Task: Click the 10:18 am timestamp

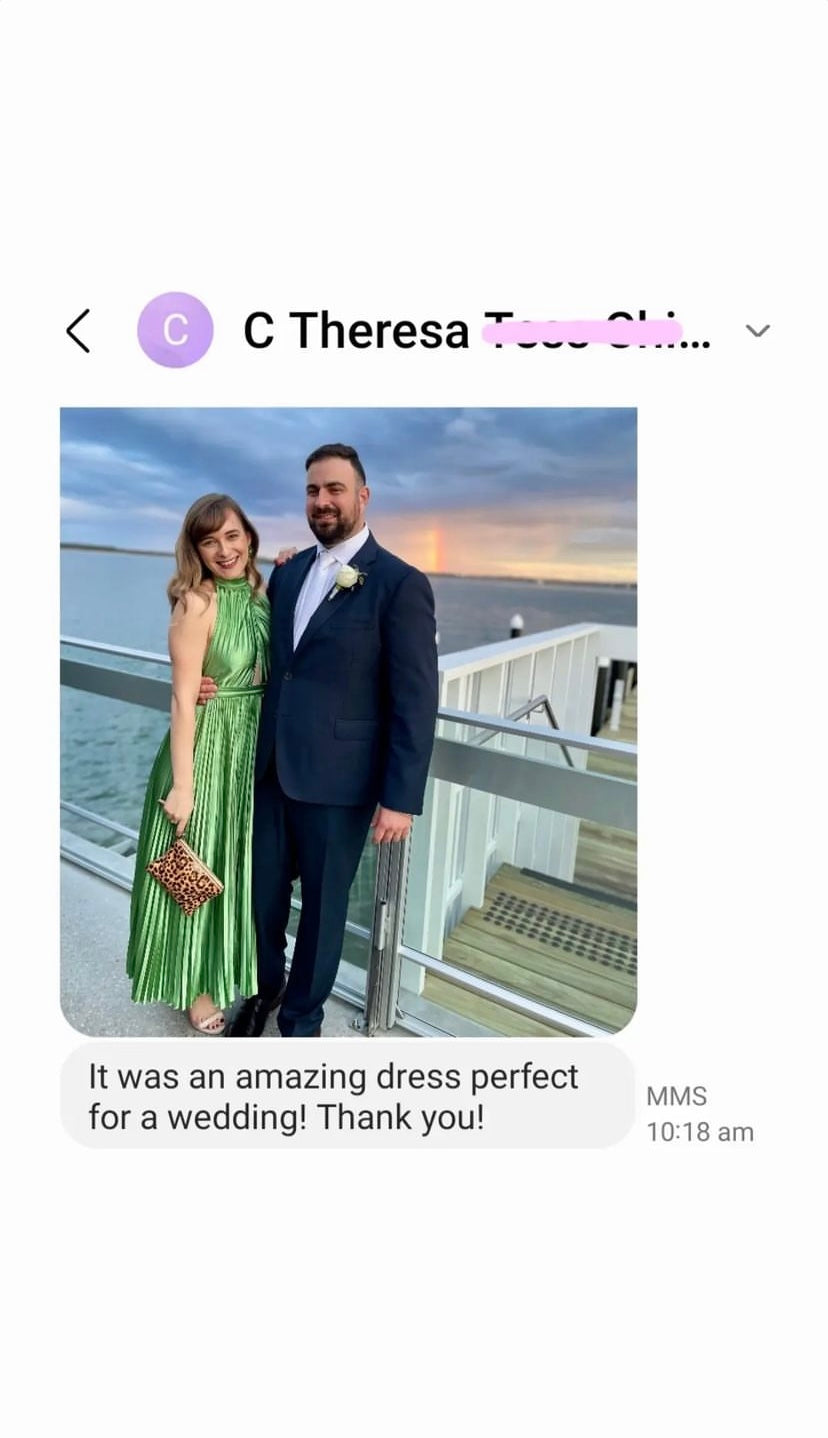Action: (699, 1132)
